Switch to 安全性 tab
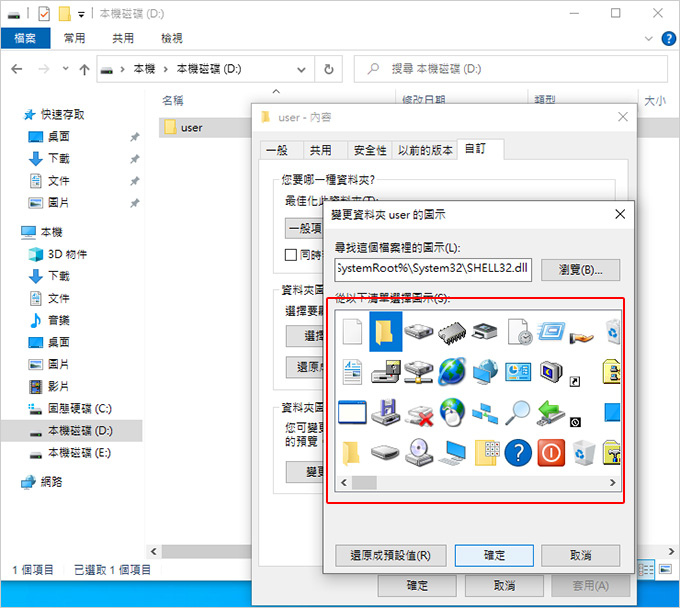 (x=369, y=150)
